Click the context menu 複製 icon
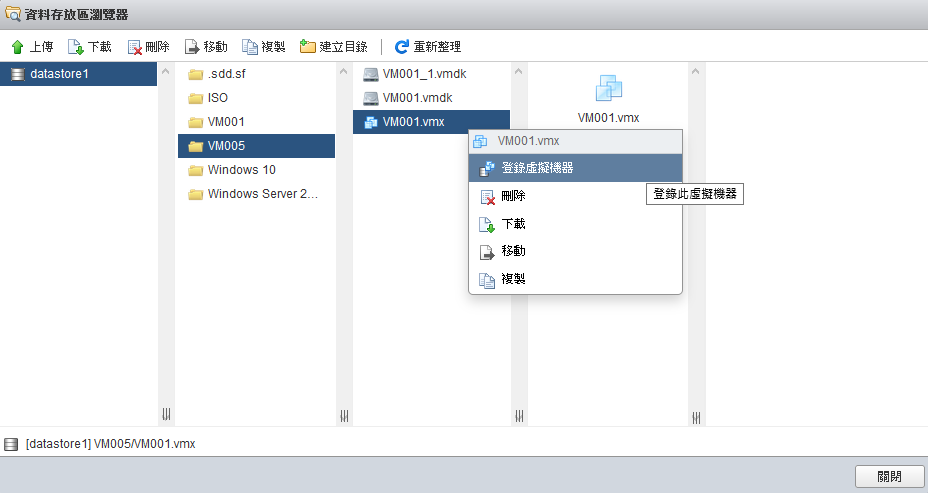This screenshot has height=493, width=928. pos(486,280)
